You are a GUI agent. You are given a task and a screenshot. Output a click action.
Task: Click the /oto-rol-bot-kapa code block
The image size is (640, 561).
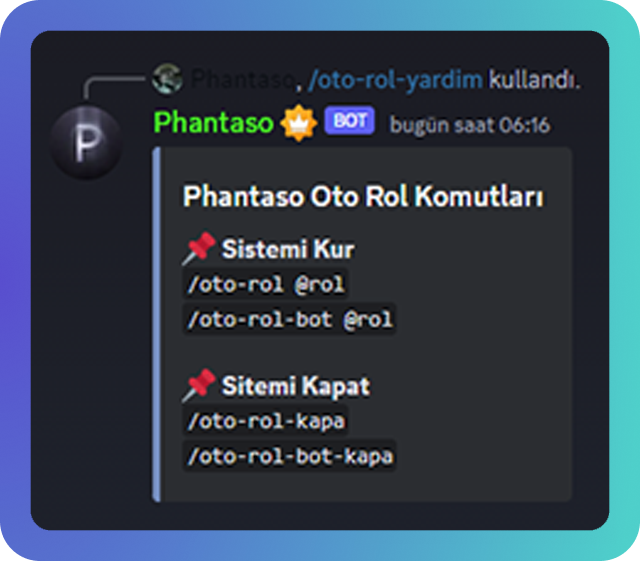290,456
